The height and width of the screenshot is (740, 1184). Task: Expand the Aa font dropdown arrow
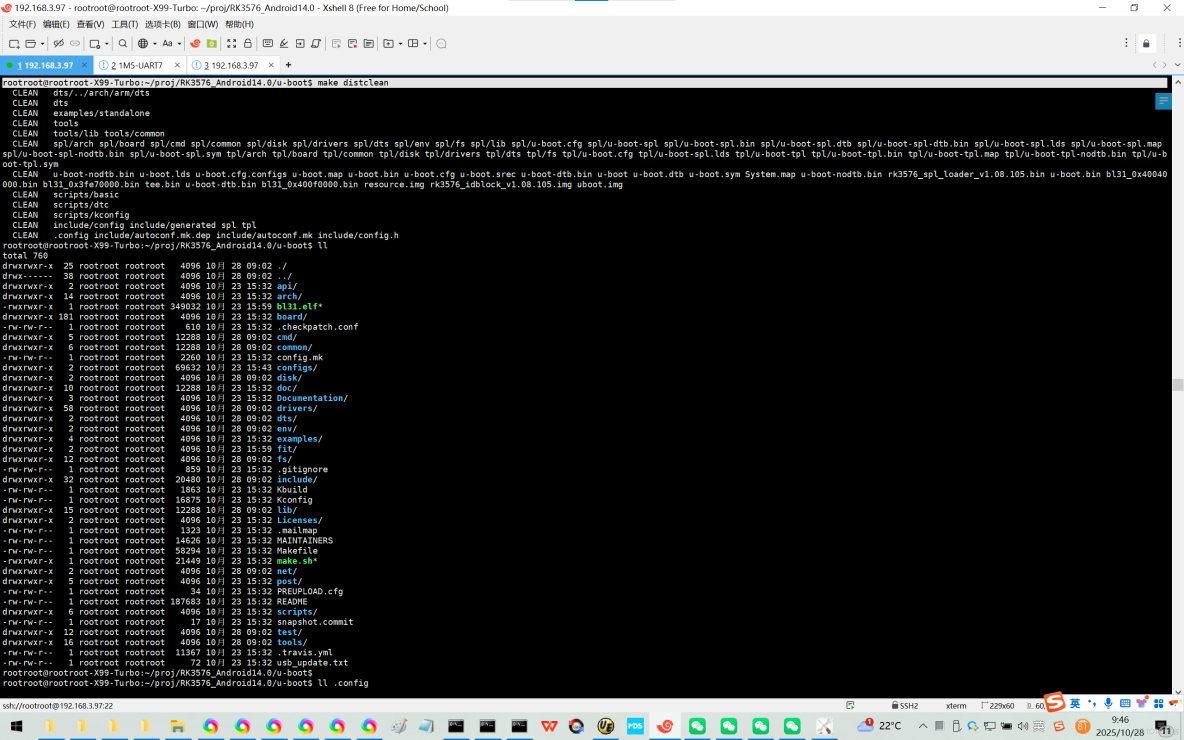179,44
